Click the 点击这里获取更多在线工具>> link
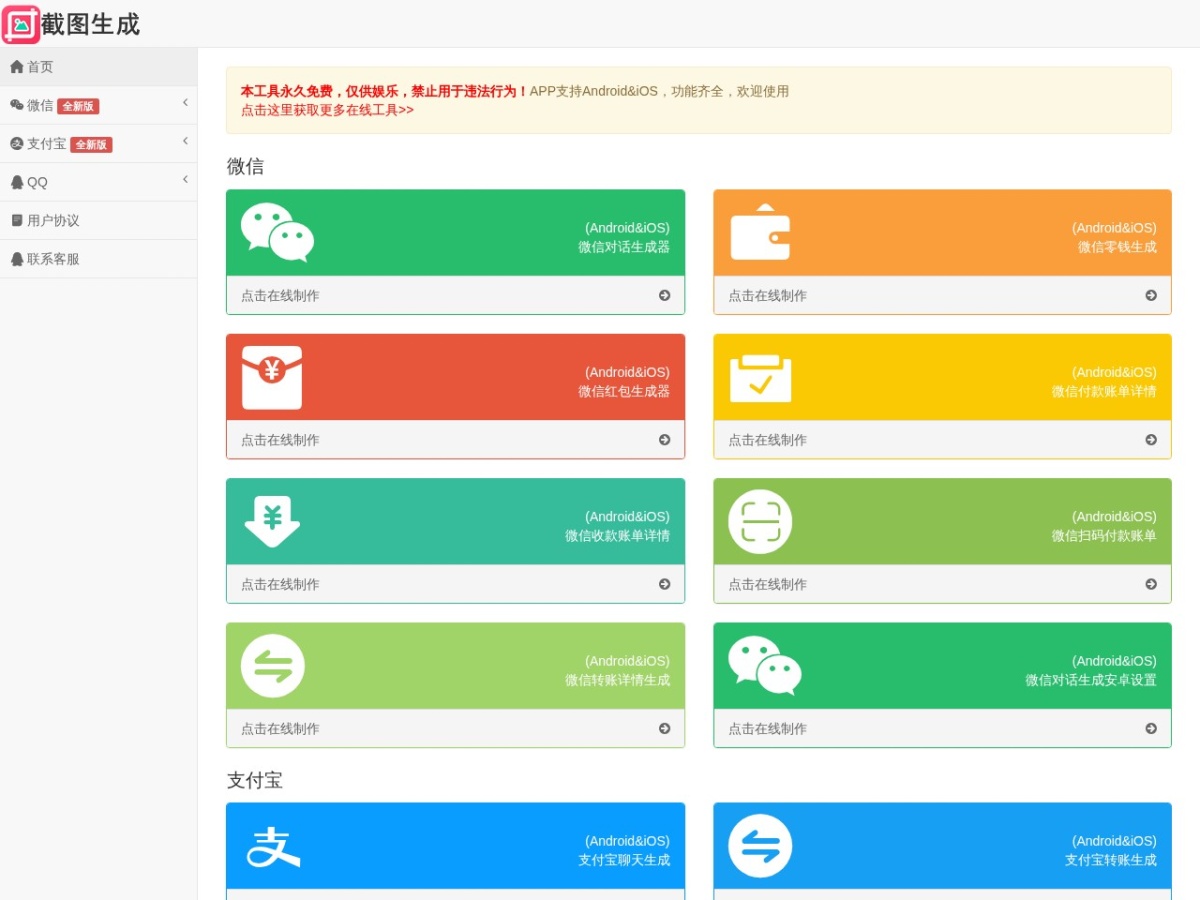The image size is (1200, 900). 327,110
